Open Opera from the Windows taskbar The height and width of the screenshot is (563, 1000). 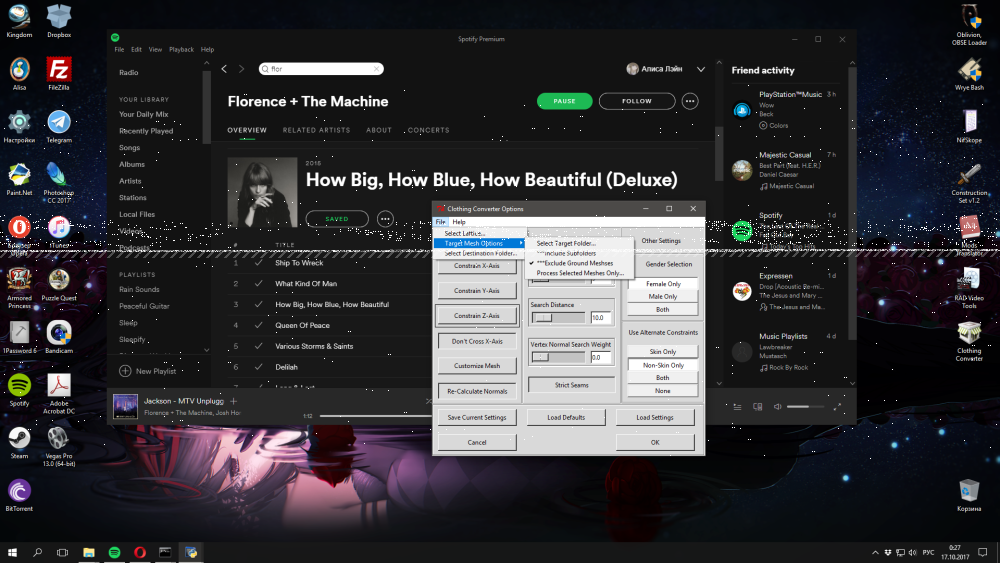(x=140, y=552)
